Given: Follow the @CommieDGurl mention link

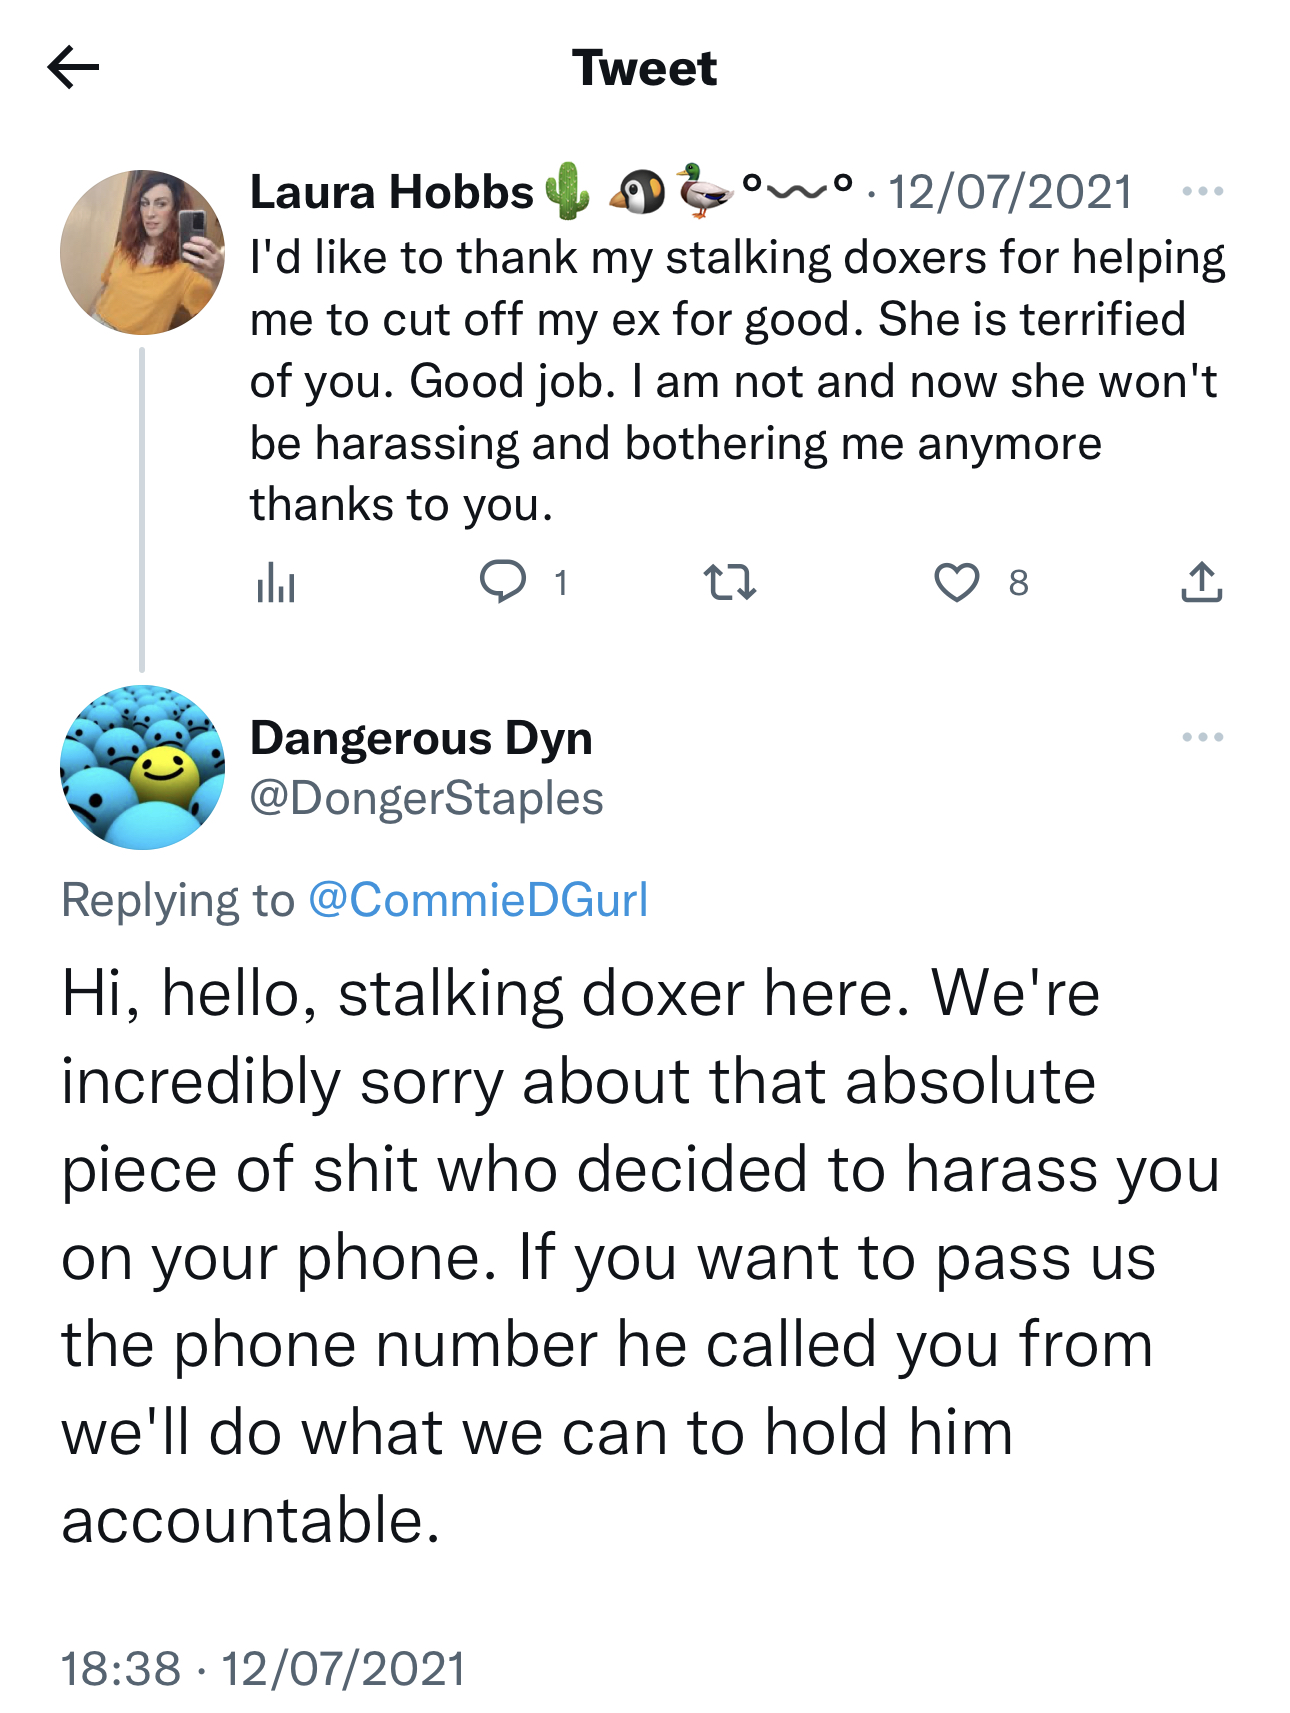Looking at the screenshot, I should tap(478, 899).
